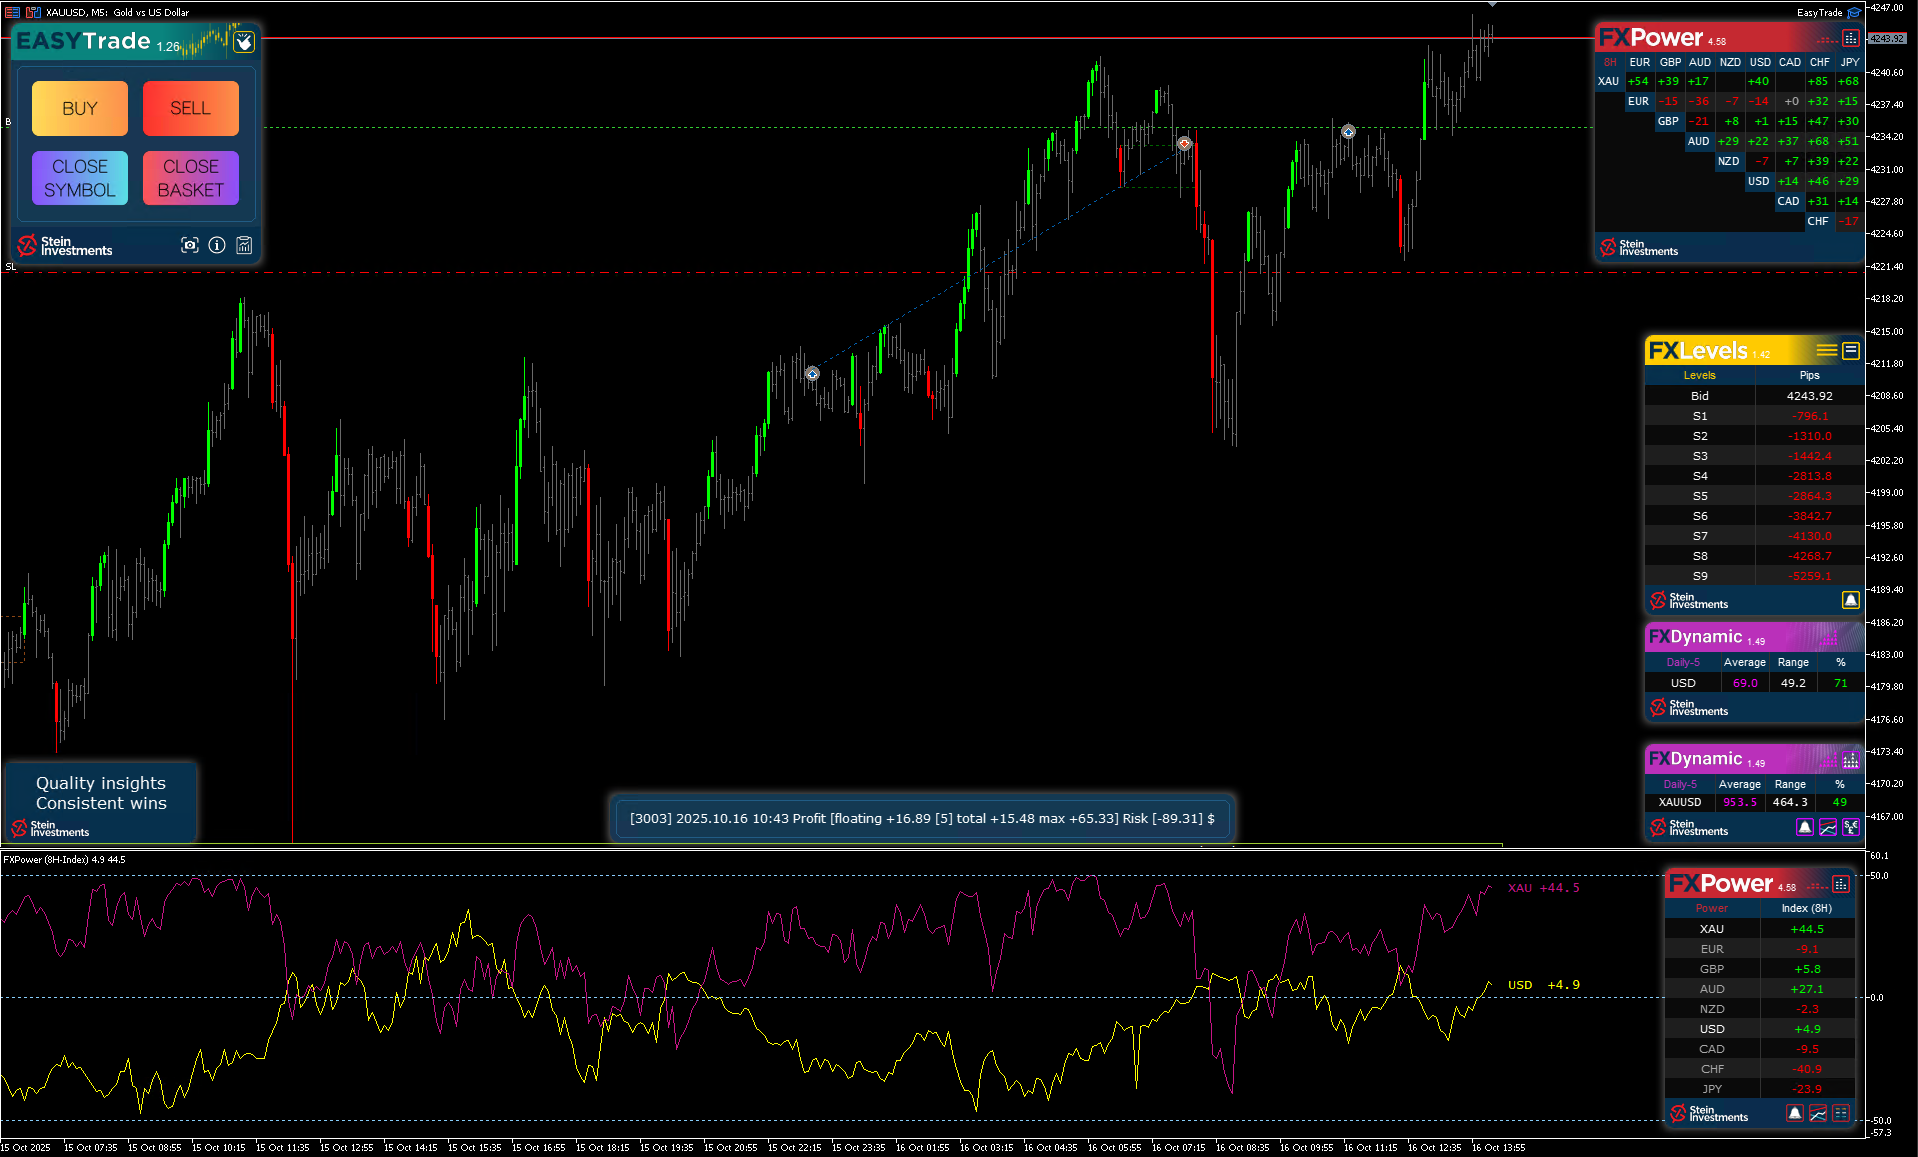Click Stein Investments logo in top FXPower panel
Image resolution: width=1918 pixels, height=1157 pixels.
[x=1638, y=247]
